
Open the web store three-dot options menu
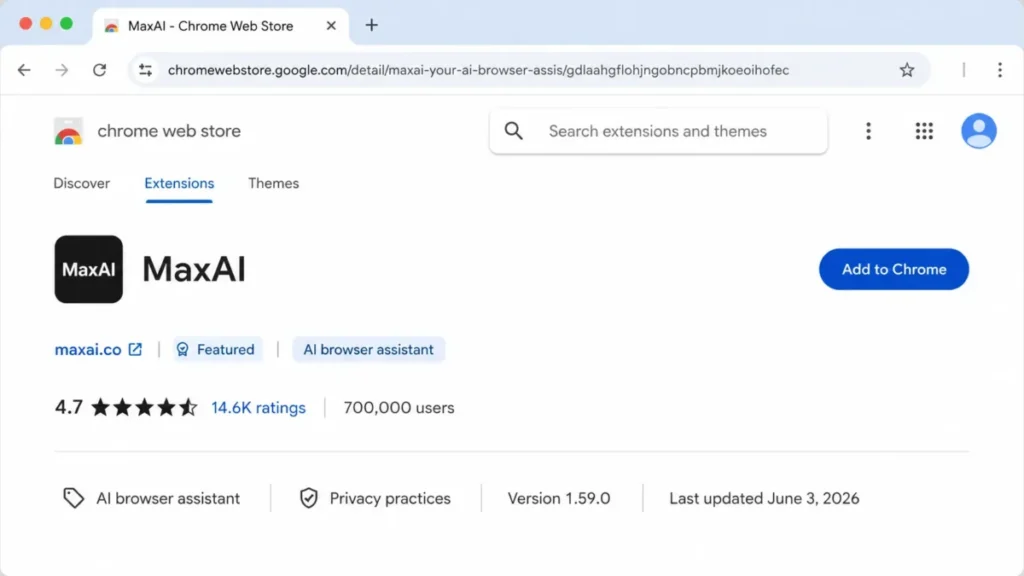868,131
